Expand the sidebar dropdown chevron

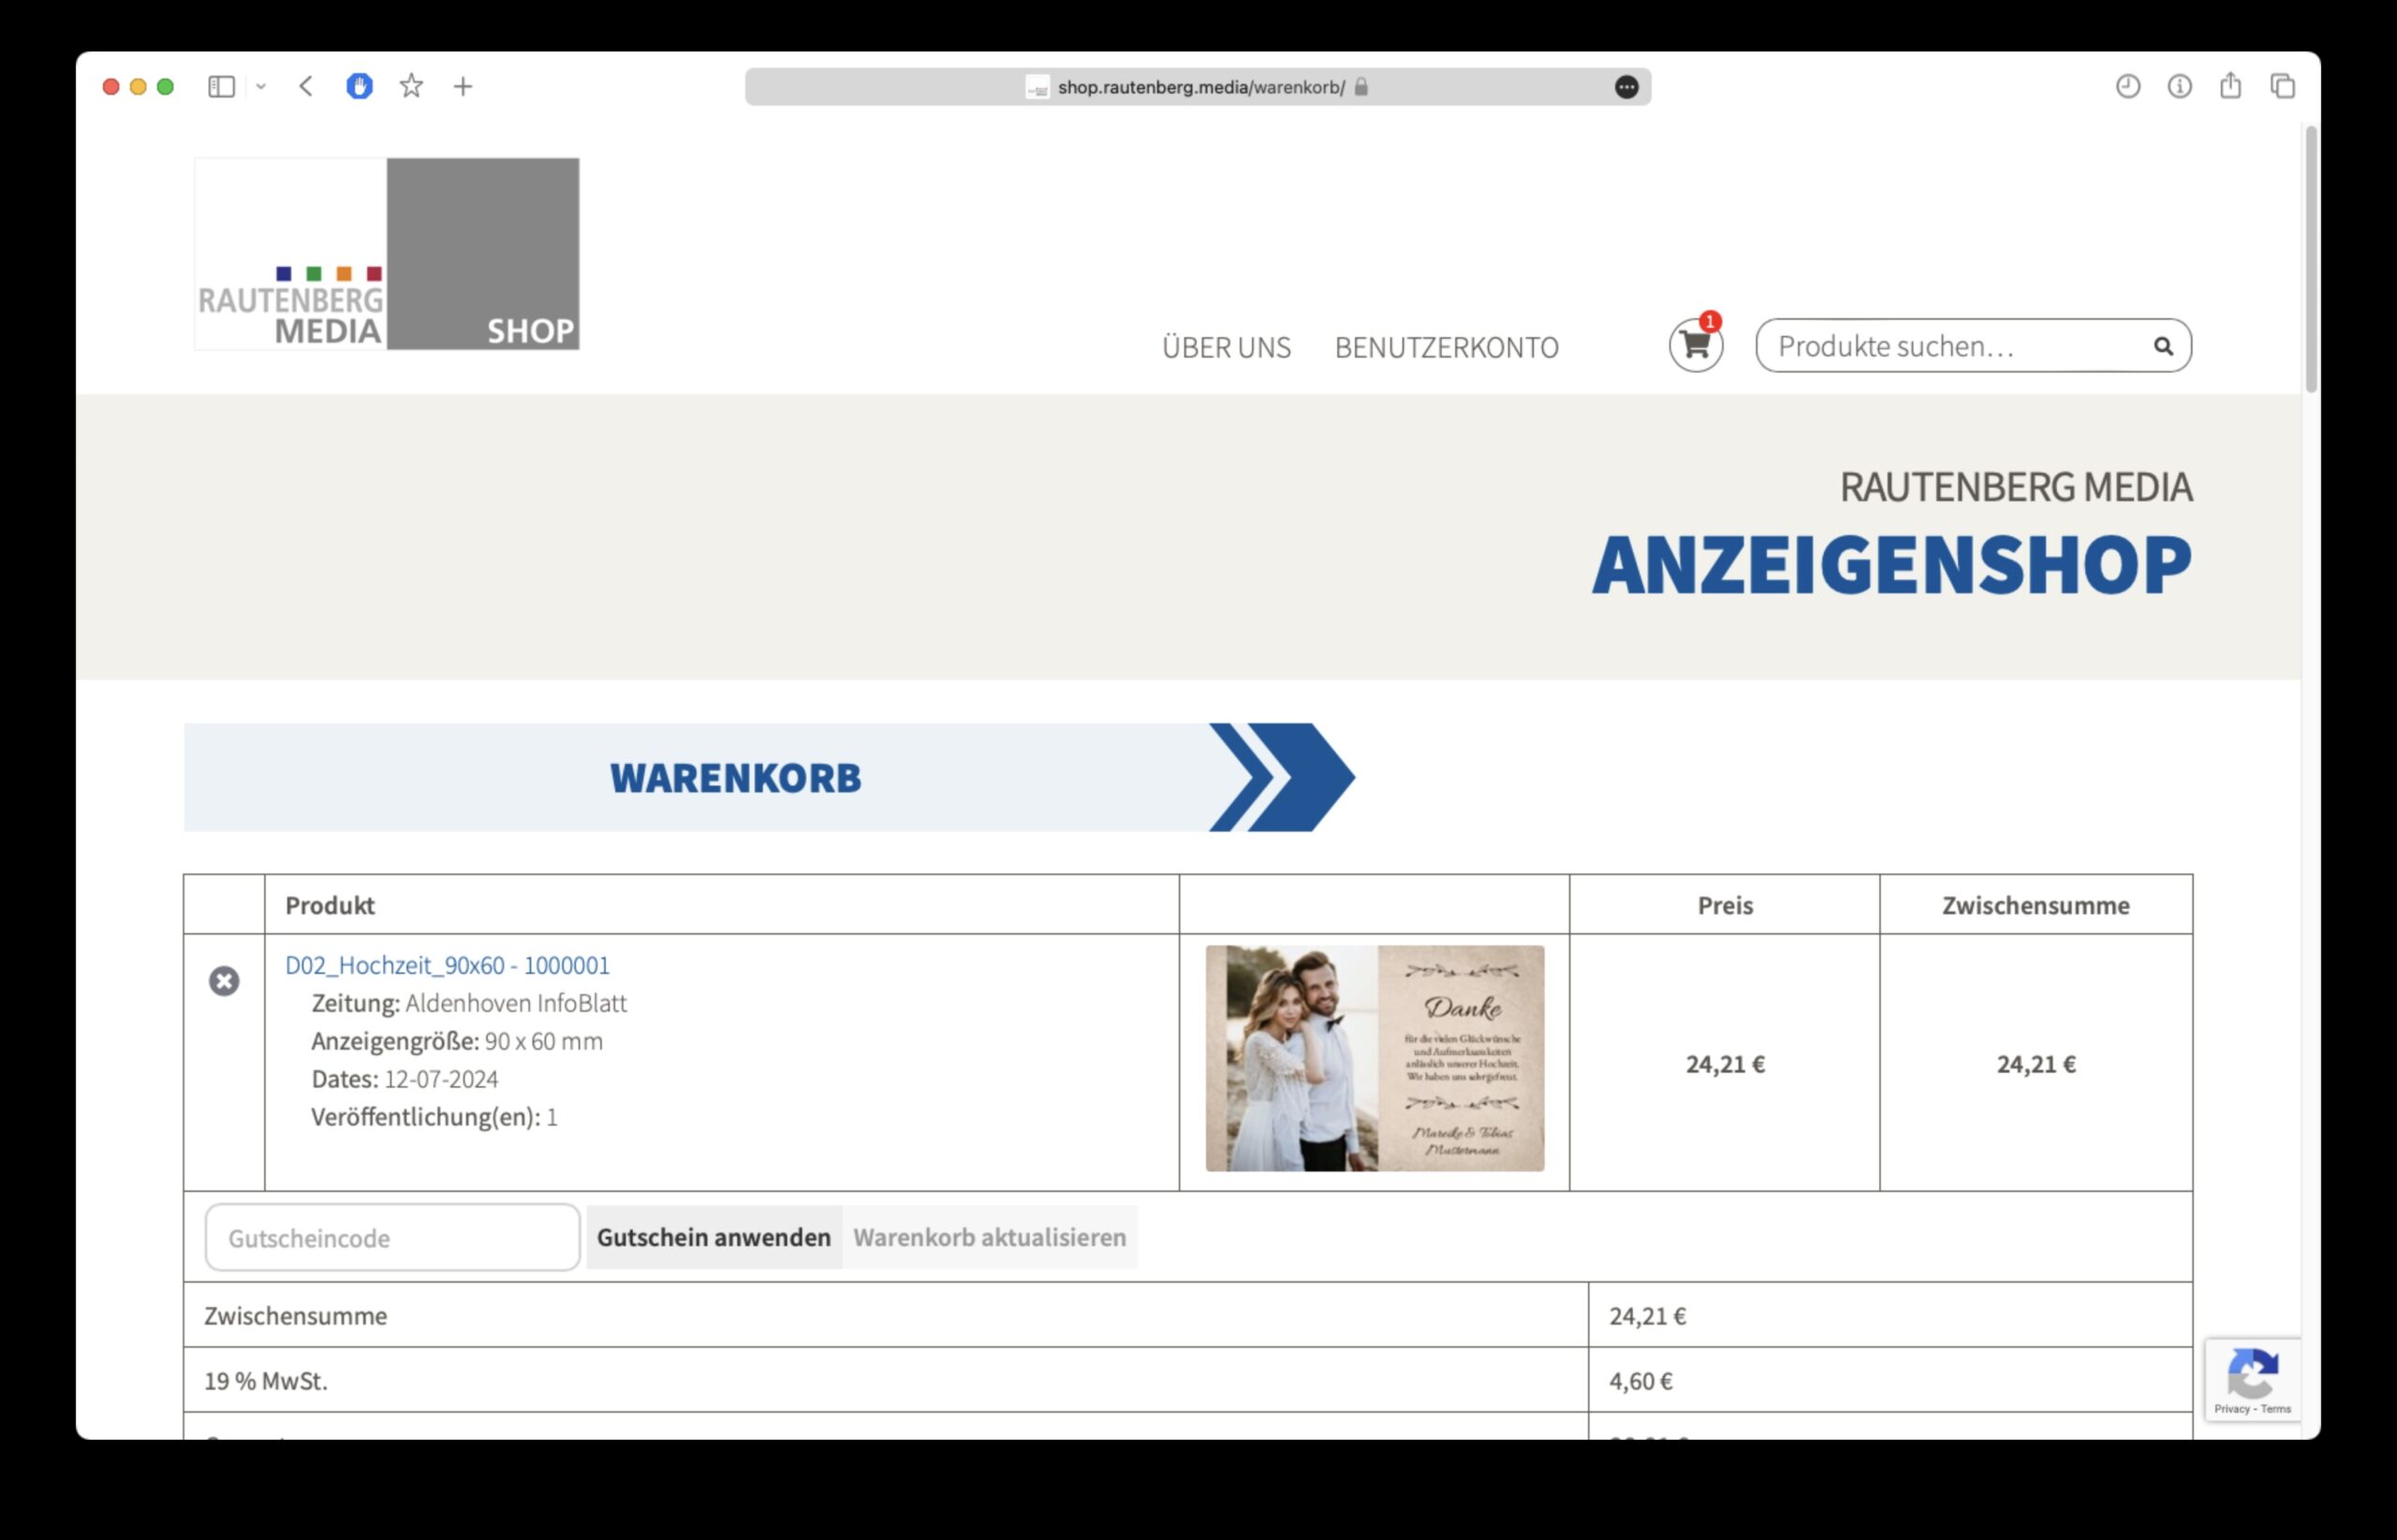(x=261, y=87)
